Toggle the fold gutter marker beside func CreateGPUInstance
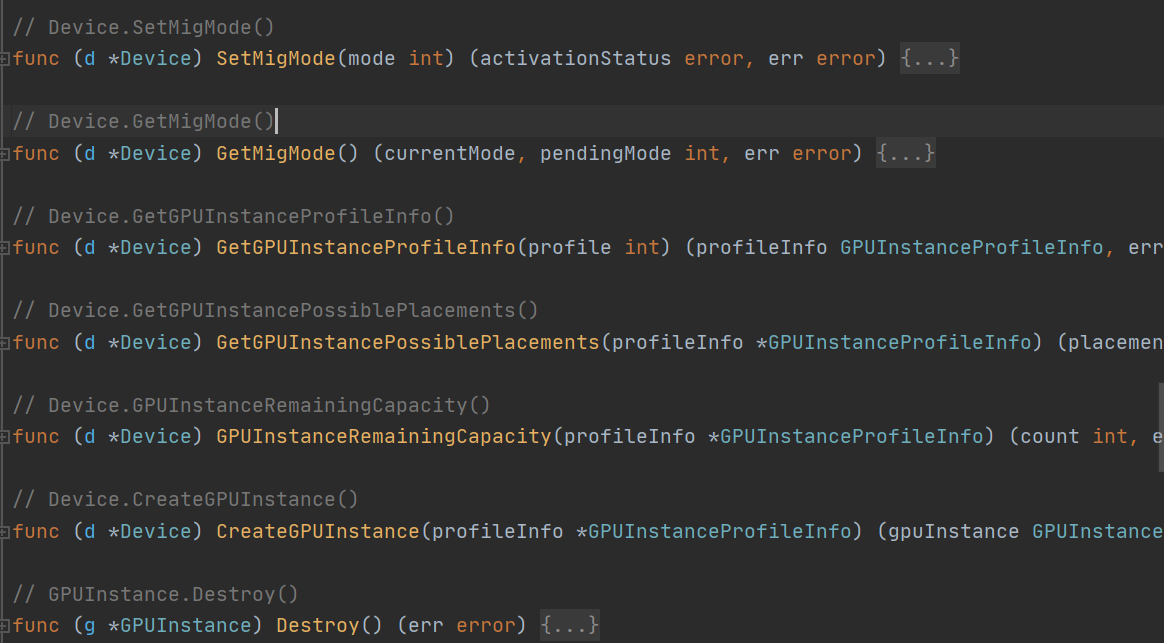Screen dimensions: 1164x643 pos(4,532)
